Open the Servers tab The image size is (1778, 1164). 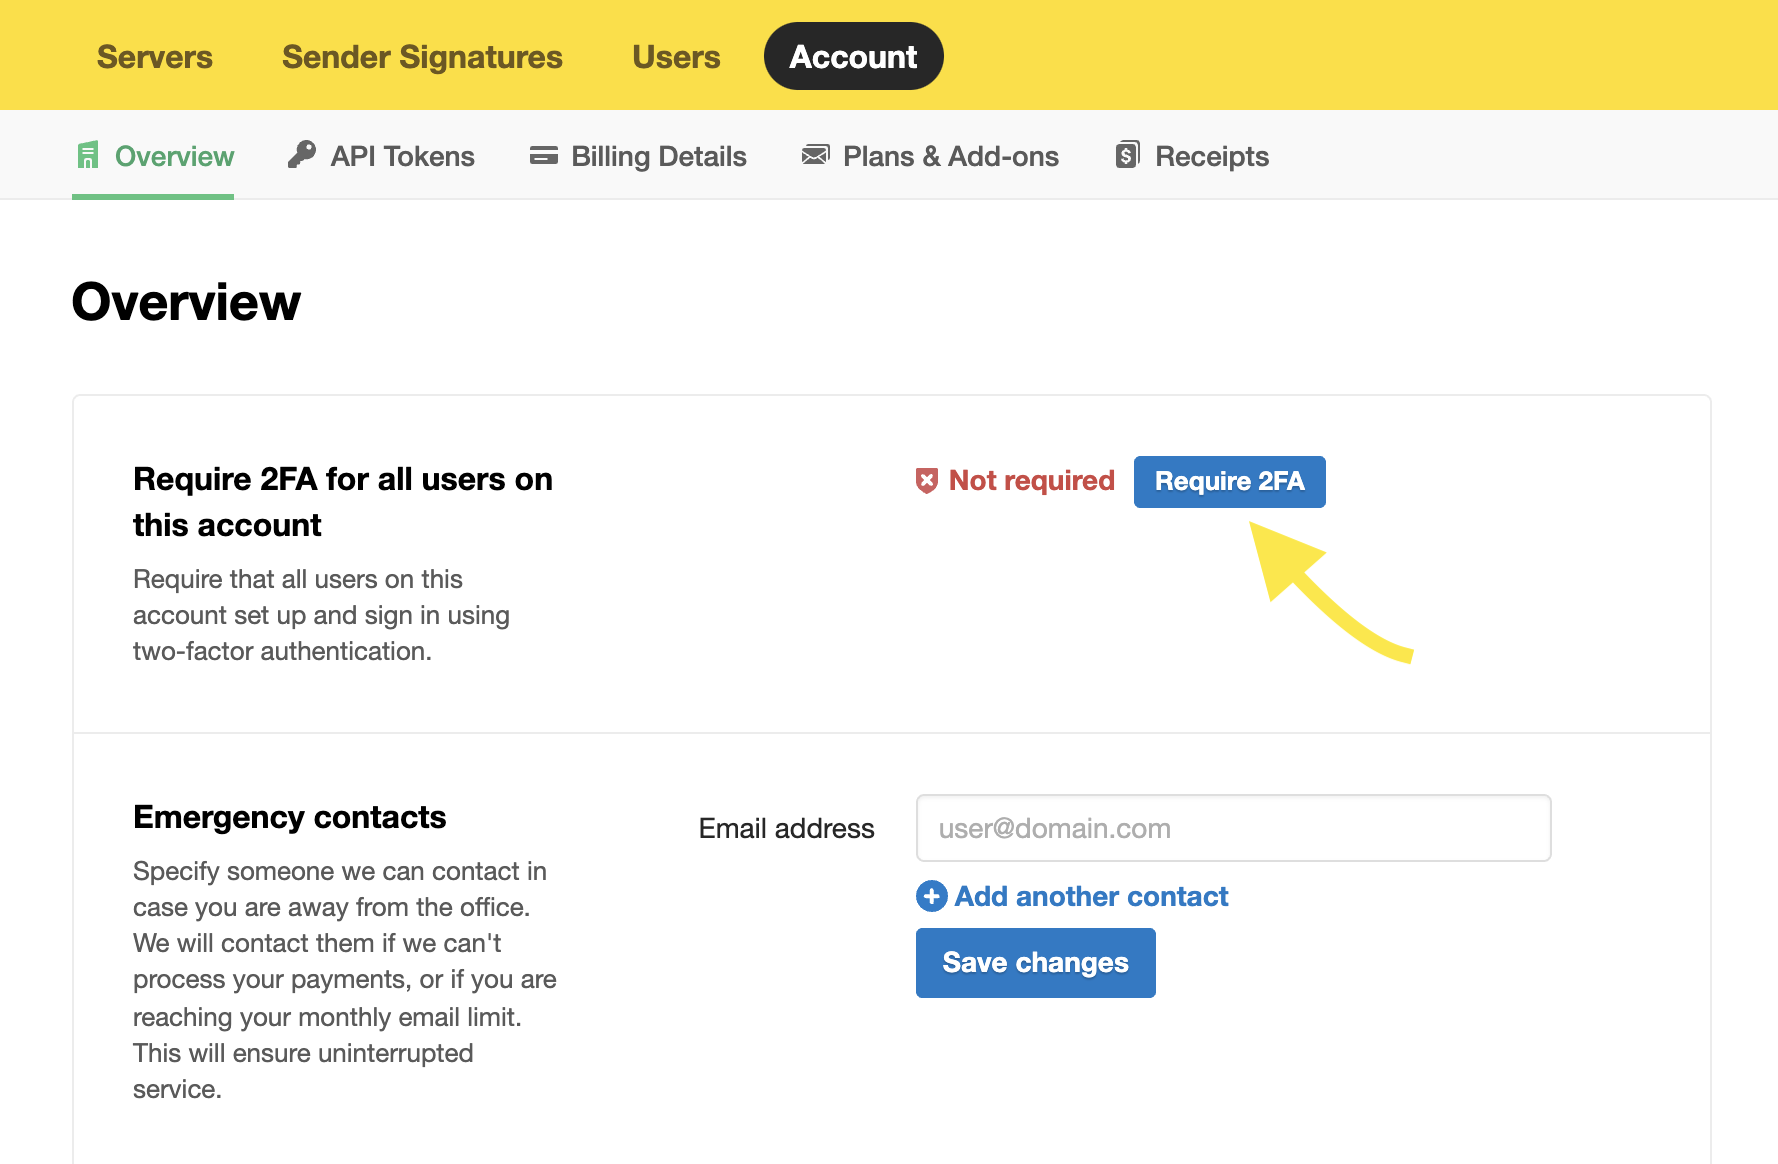click(x=155, y=57)
